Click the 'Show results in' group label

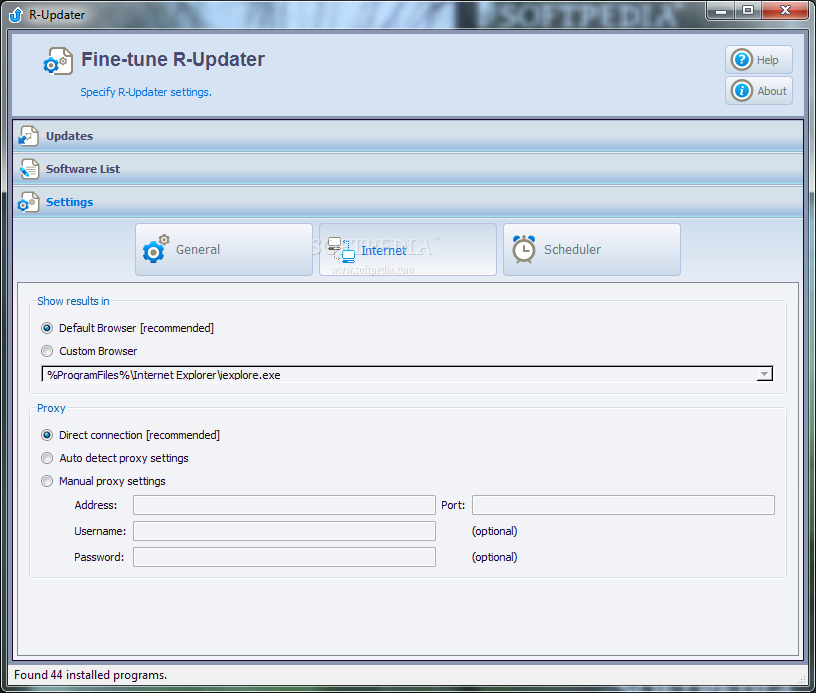tap(73, 301)
